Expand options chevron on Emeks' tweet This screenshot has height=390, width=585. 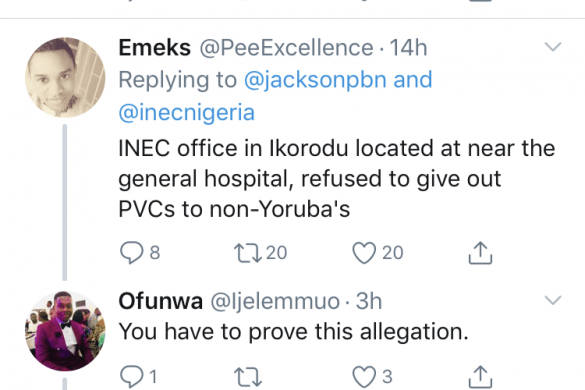(553, 47)
